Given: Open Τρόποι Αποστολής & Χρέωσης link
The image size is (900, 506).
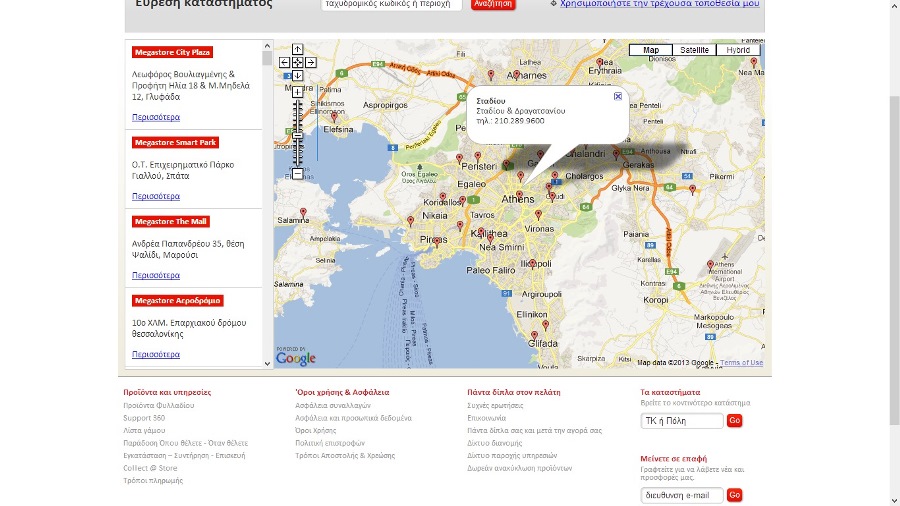Looking at the screenshot, I should click(x=345, y=456).
